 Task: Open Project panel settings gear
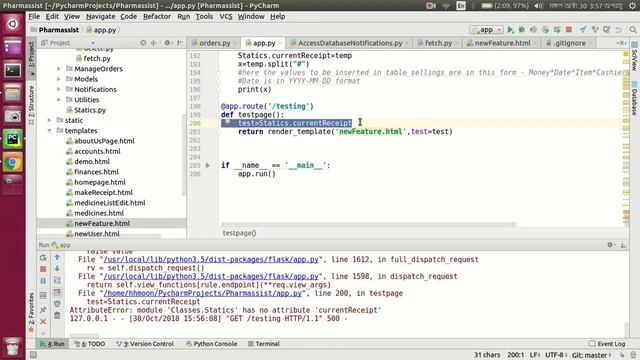pyautogui.click(x=167, y=42)
